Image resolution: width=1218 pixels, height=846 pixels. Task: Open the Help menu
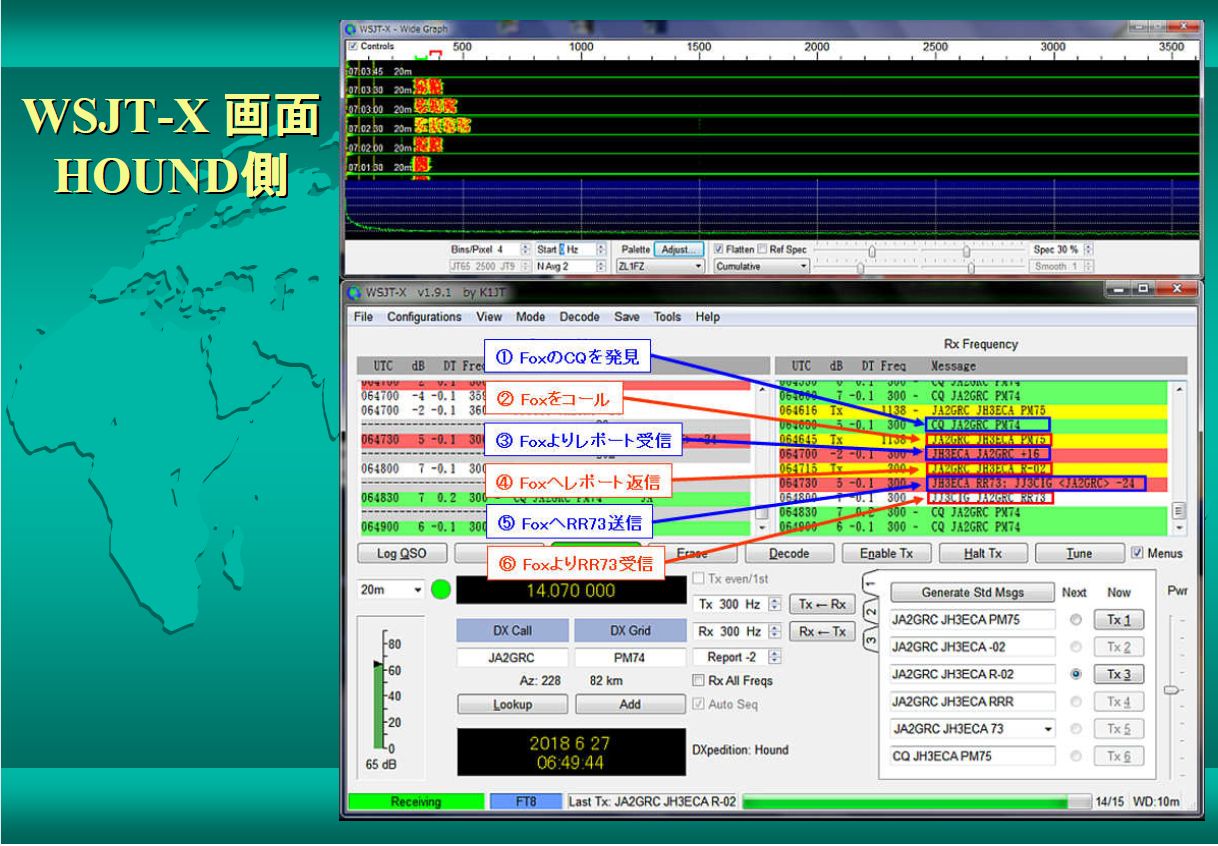707,317
